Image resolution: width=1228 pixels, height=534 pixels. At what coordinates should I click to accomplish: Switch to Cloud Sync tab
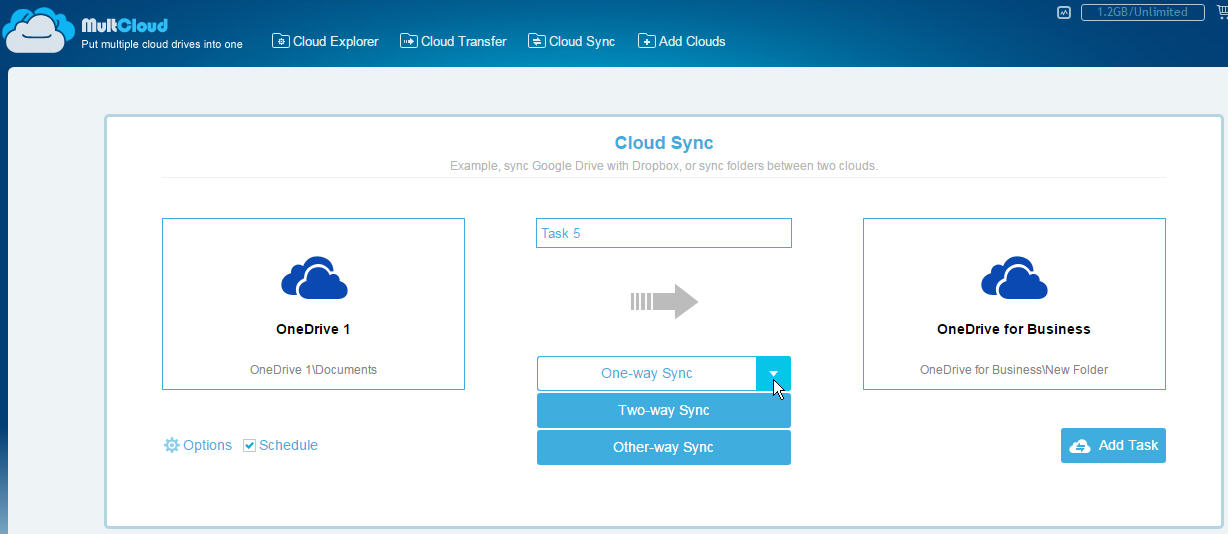[571, 41]
